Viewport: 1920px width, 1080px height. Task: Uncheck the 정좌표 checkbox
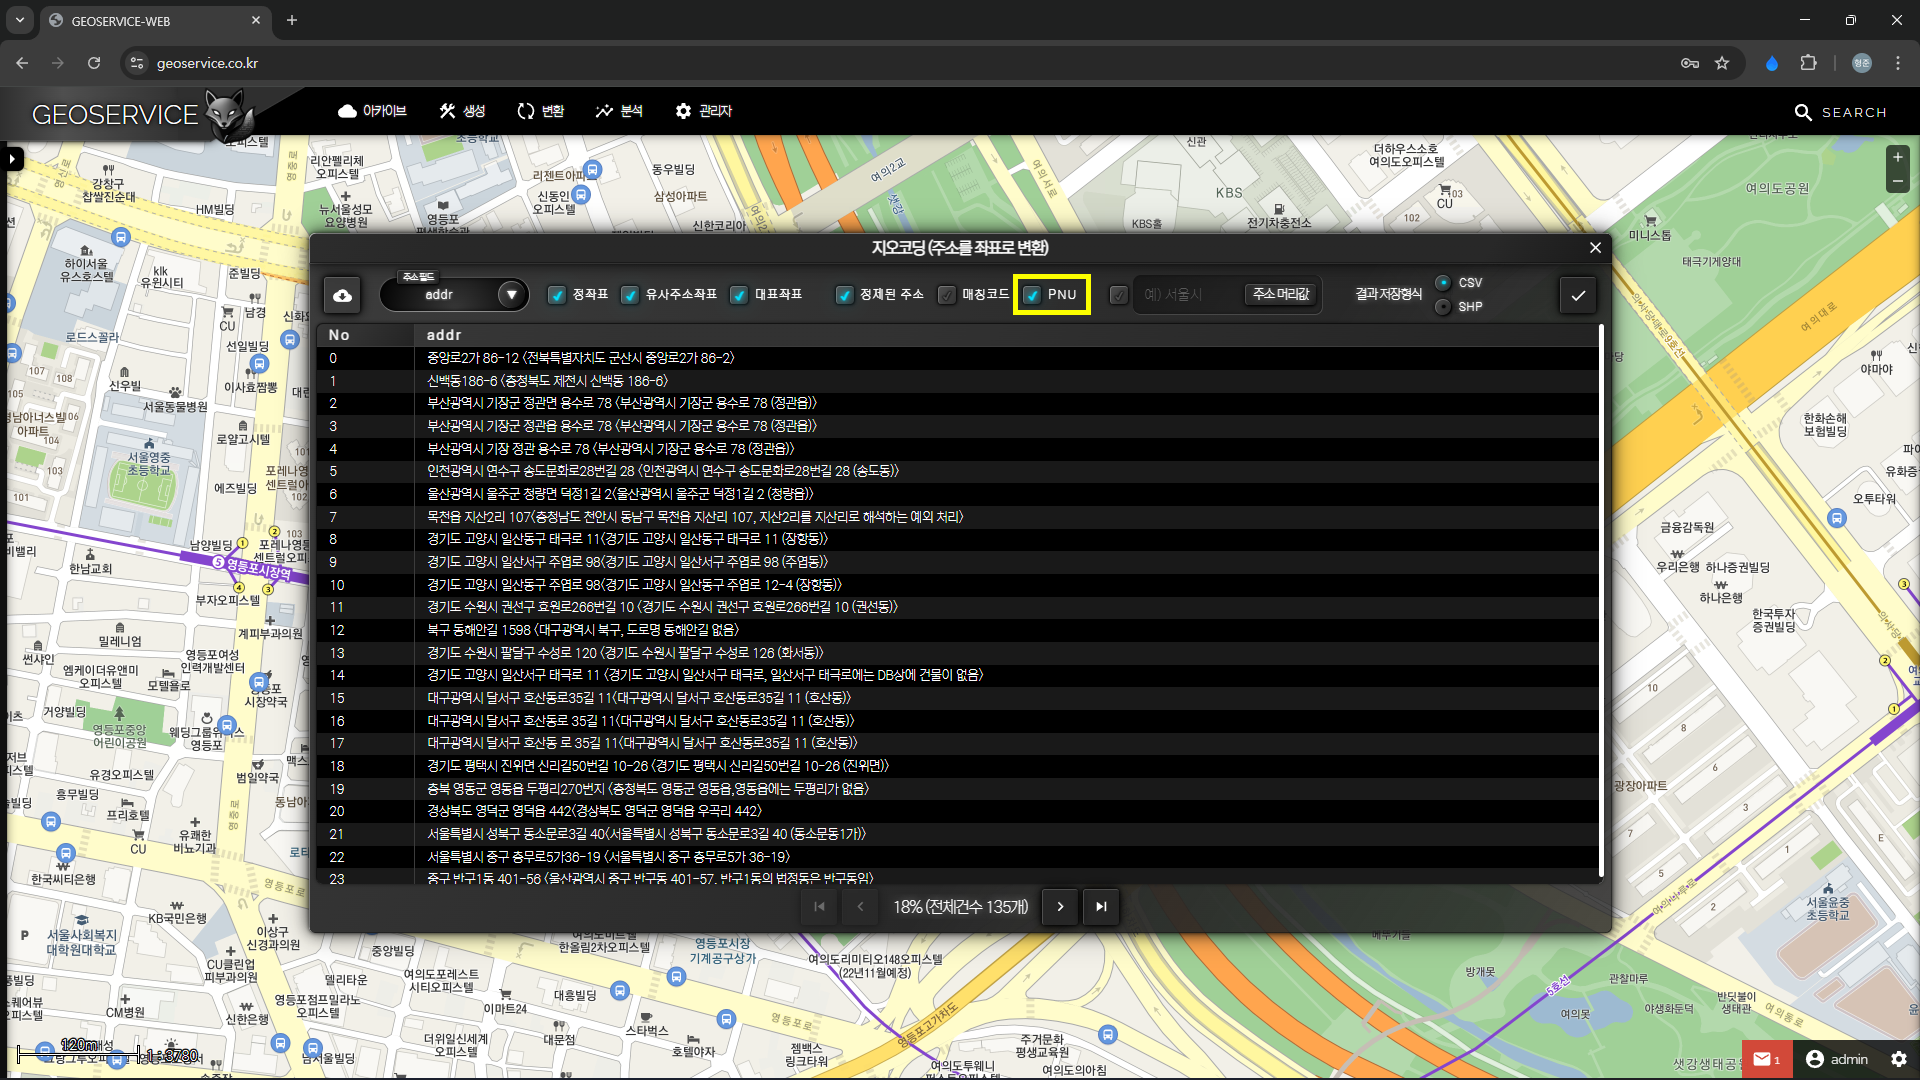click(557, 295)
